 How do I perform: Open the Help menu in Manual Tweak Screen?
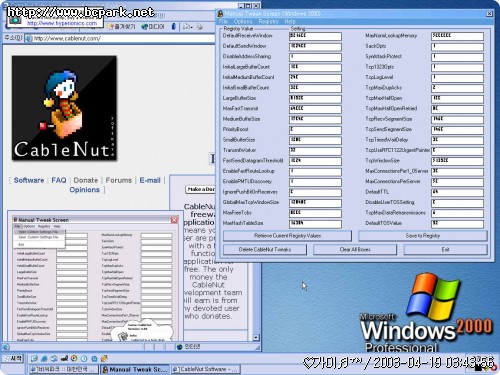click(x=290, y=21)
